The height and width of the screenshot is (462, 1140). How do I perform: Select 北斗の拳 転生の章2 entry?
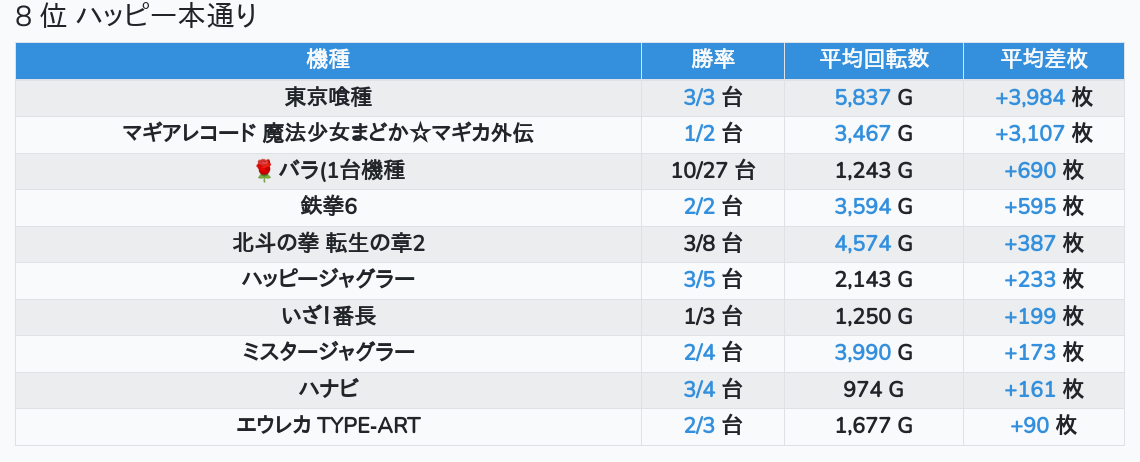point(328,244)
